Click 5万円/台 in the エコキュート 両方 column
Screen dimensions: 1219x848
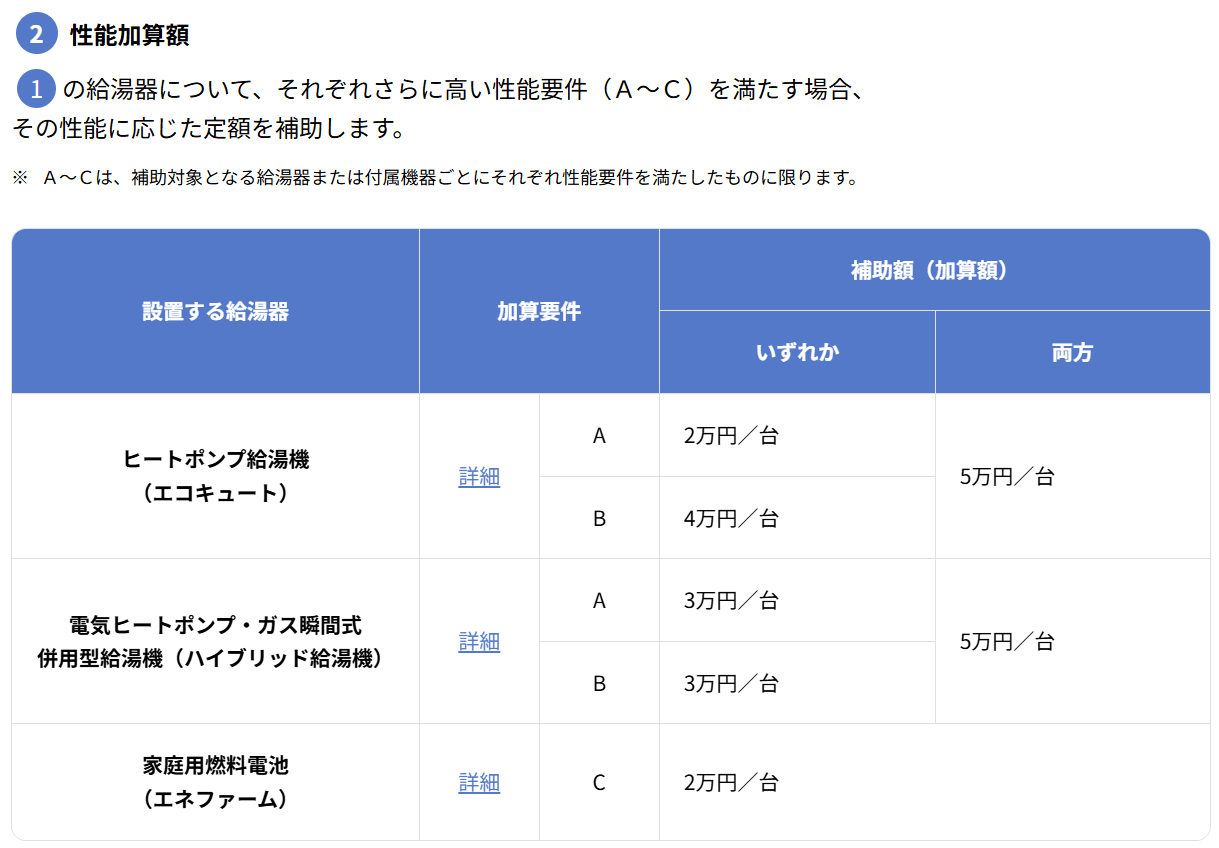[1007, 477]
